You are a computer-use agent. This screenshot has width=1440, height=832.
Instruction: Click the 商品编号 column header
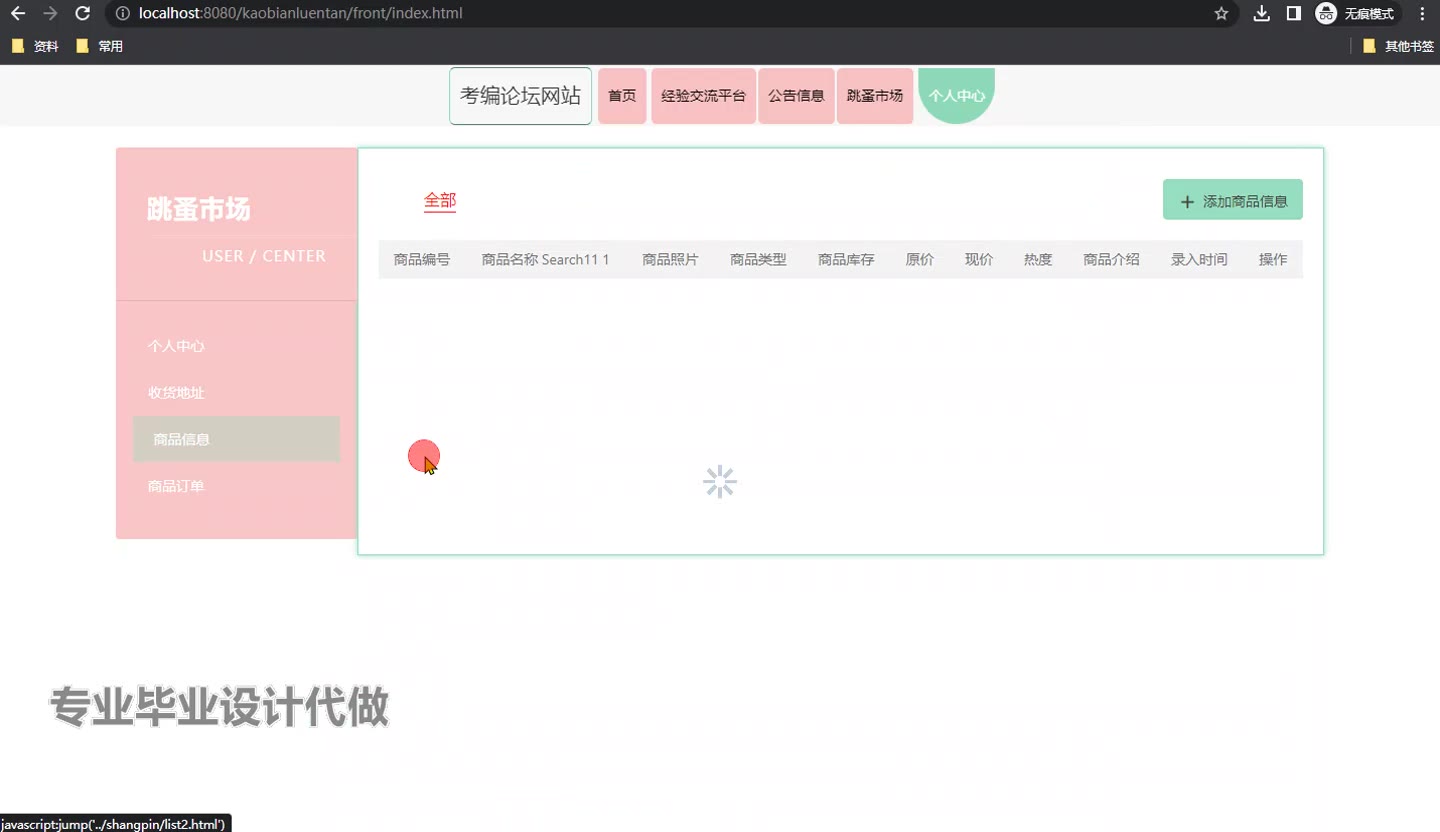pyautogui.click(x=422, y=260)
